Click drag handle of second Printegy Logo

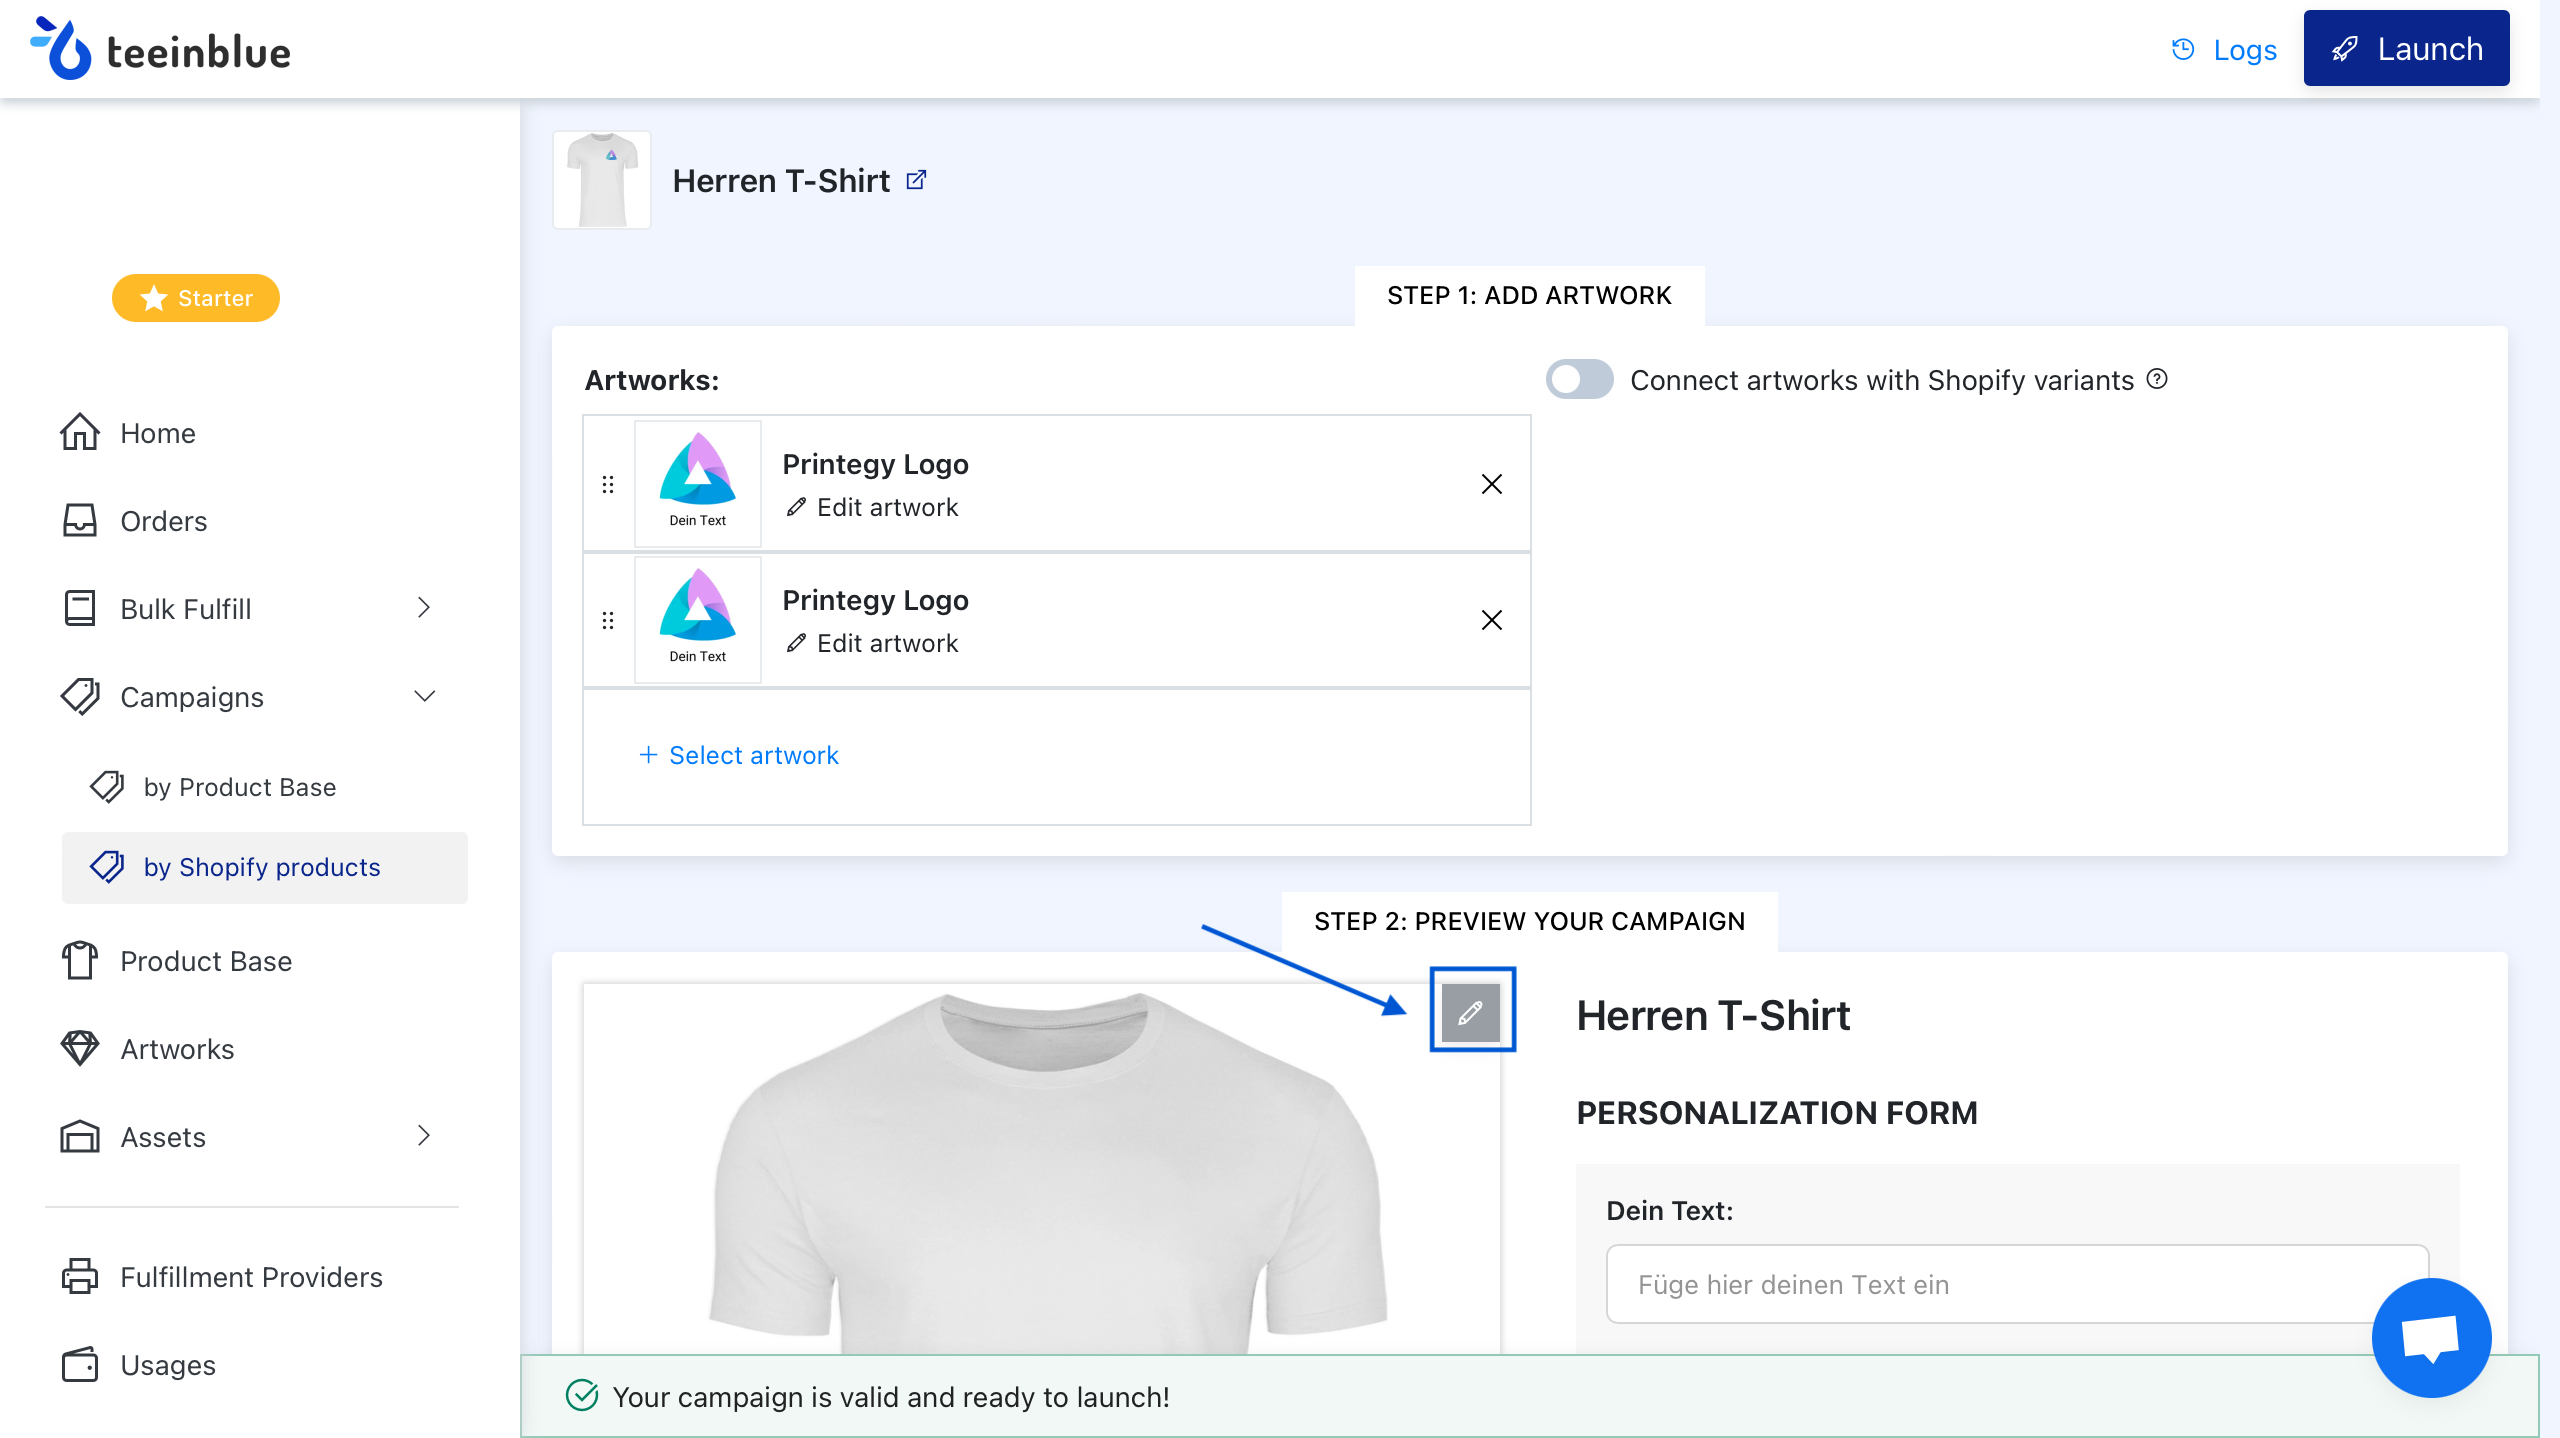pos(608,620)
